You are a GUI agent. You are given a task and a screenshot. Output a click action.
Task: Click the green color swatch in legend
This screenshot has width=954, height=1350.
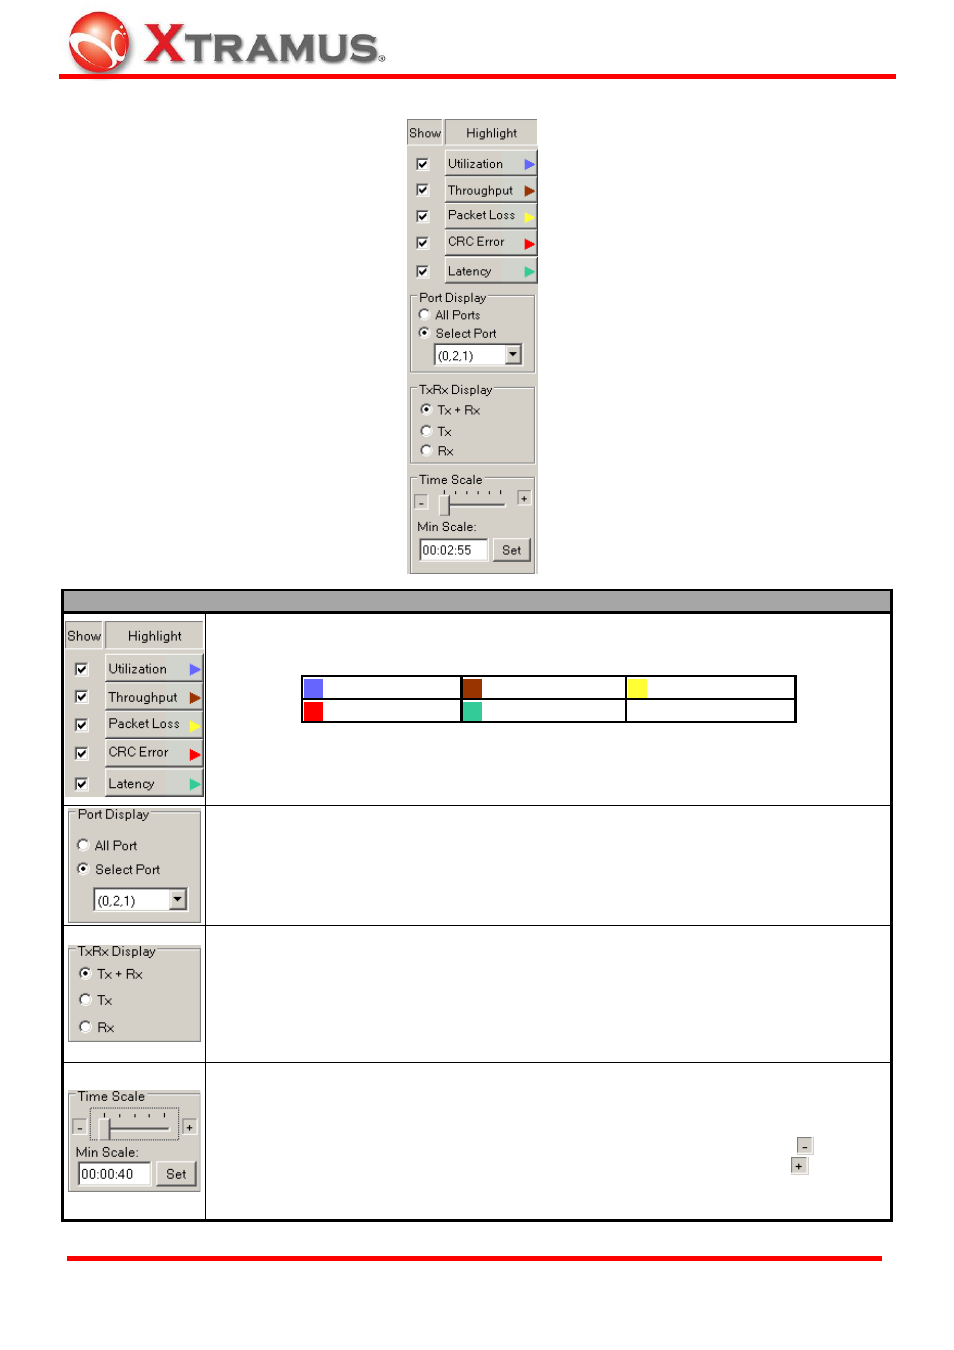point(472,711)
